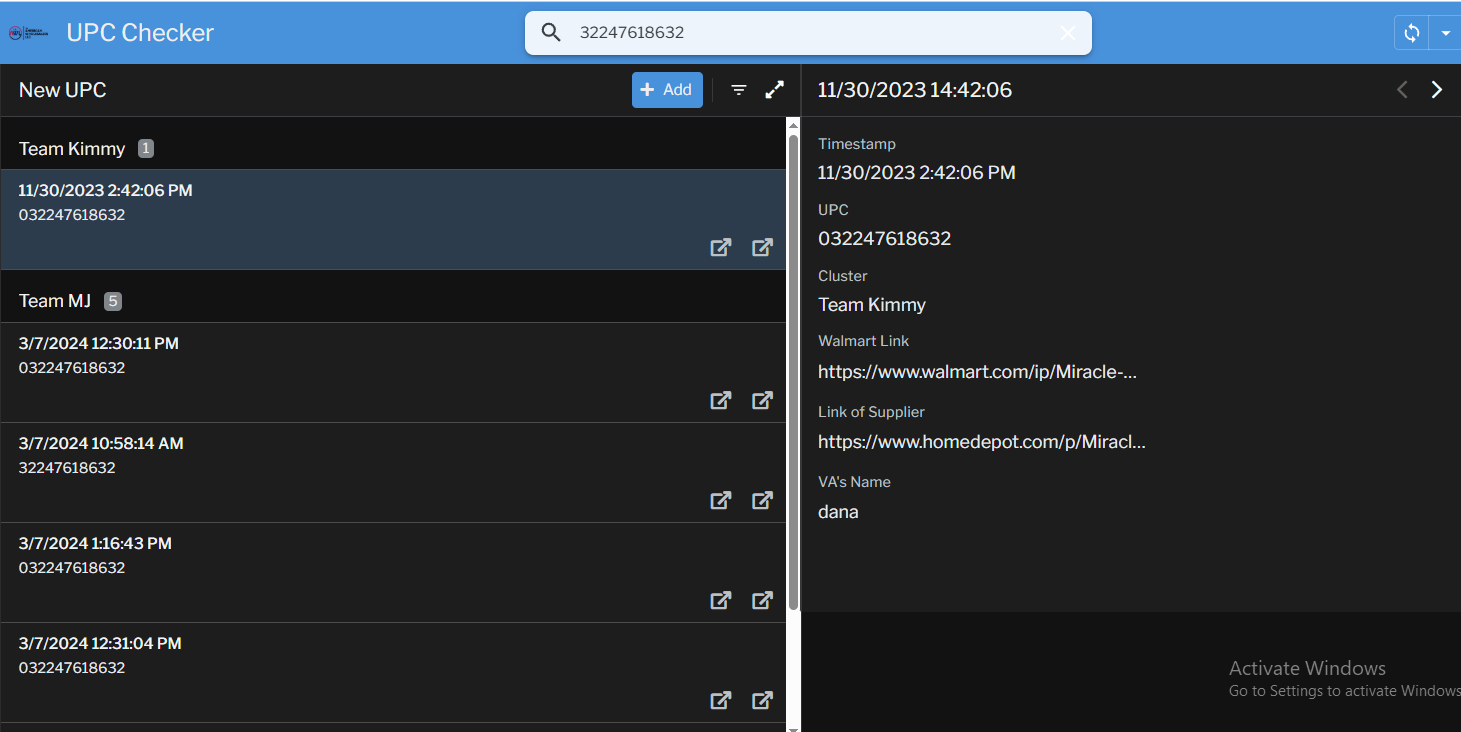Image resolution: width=1461 pixels, height=732 pixels.
Task: Open second link icon in 10:58:14 AM row
Action: pos(763,500)
